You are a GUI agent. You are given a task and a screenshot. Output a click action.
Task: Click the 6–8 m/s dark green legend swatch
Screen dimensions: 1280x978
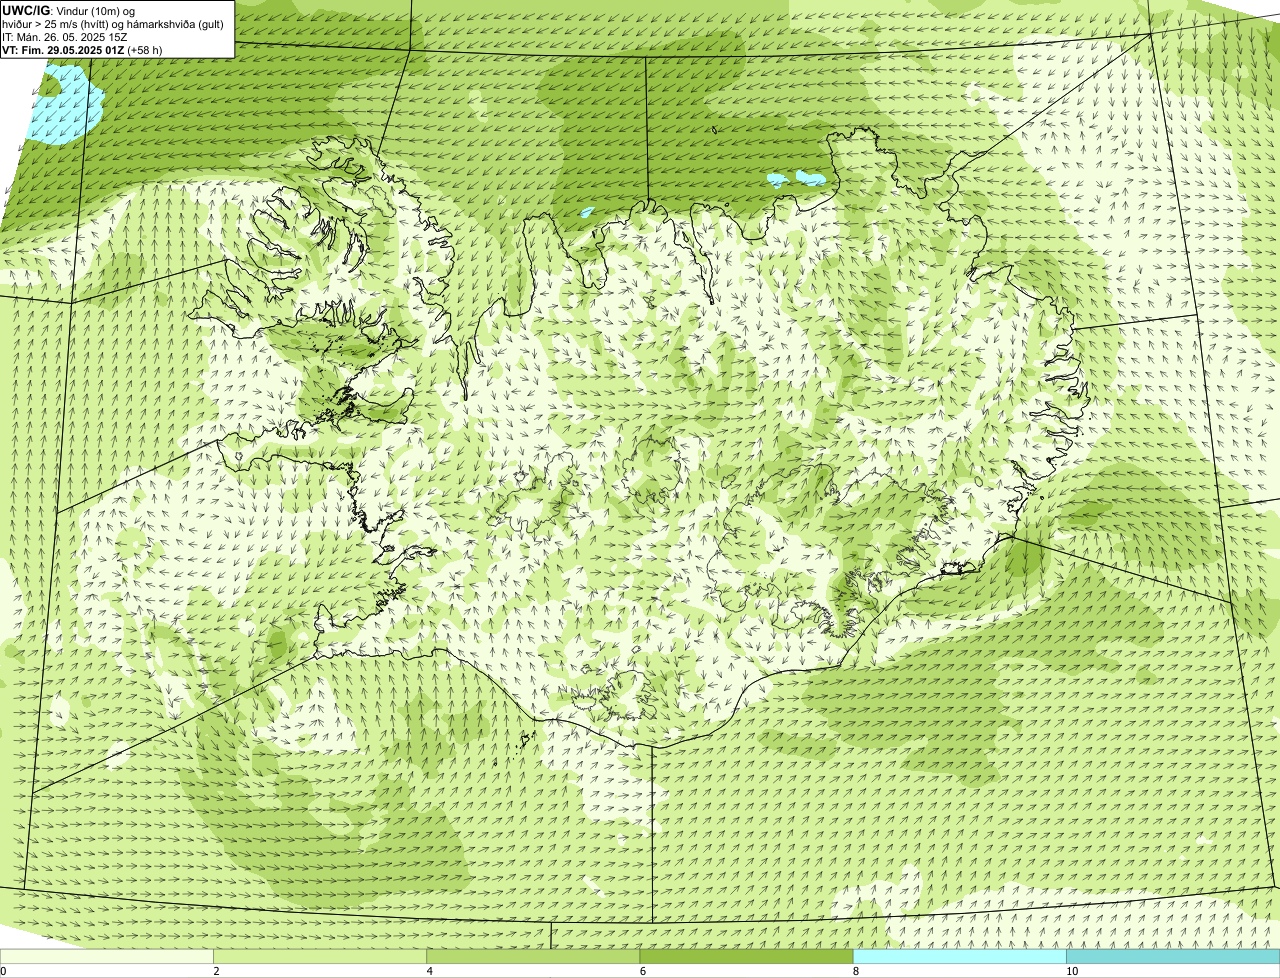(x=746, y=956)
